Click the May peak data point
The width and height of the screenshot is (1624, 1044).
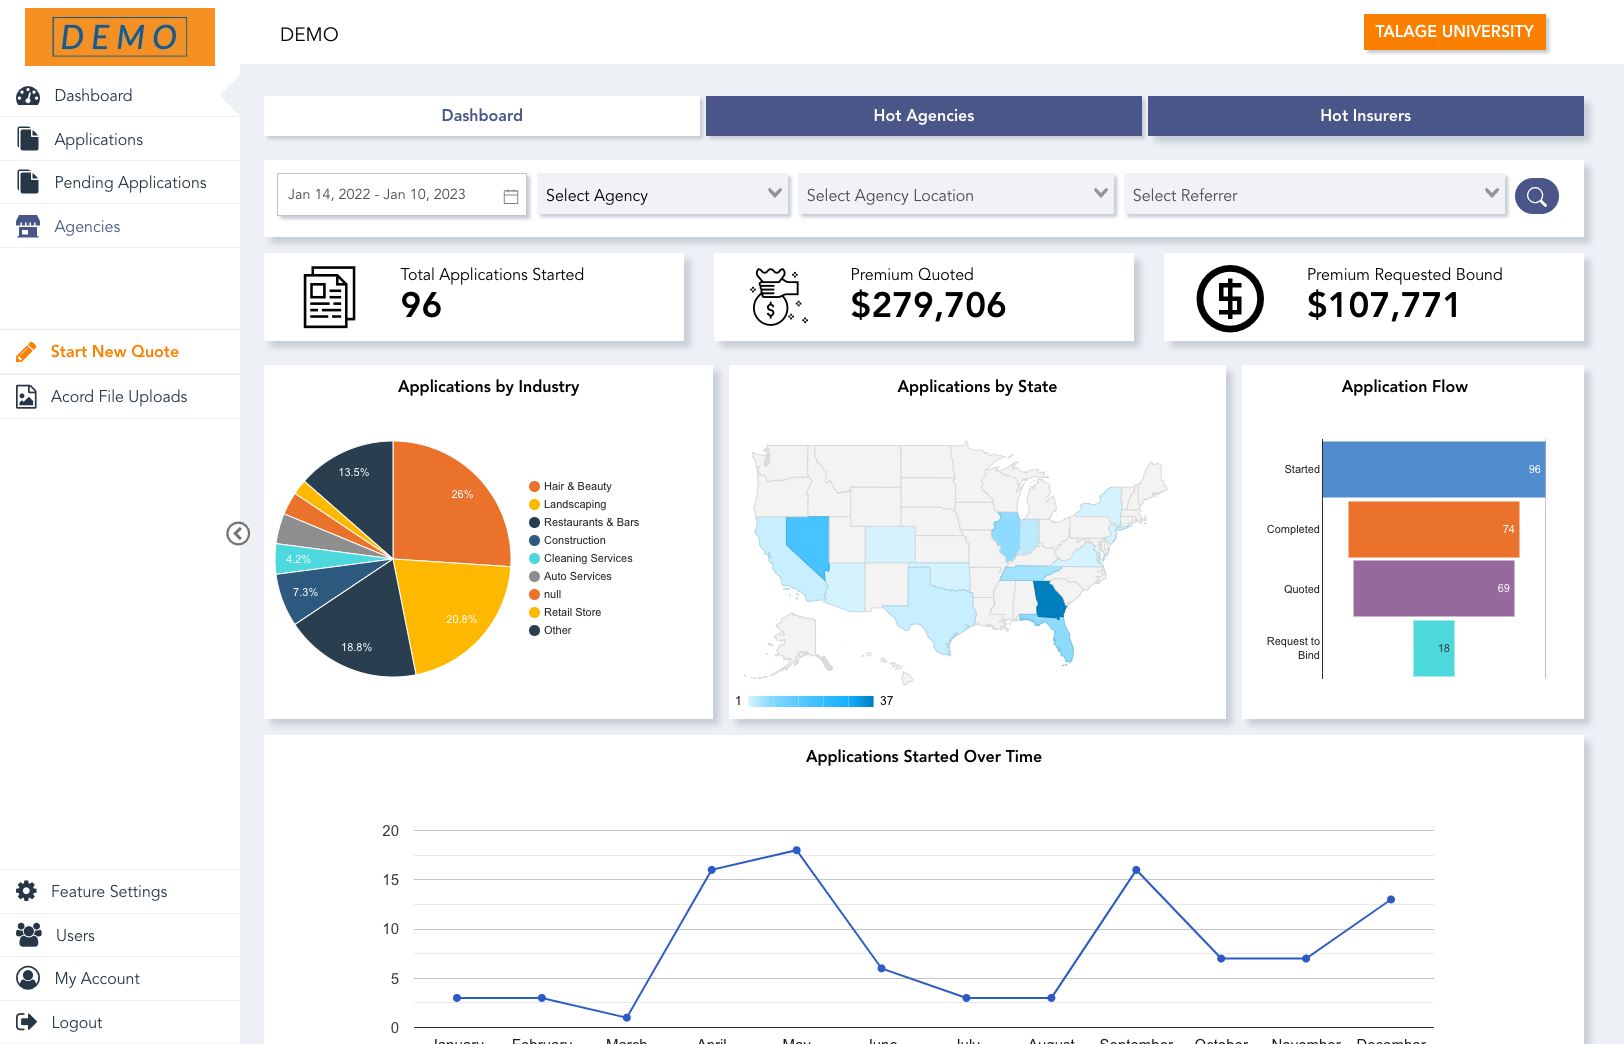pos(797,850)
